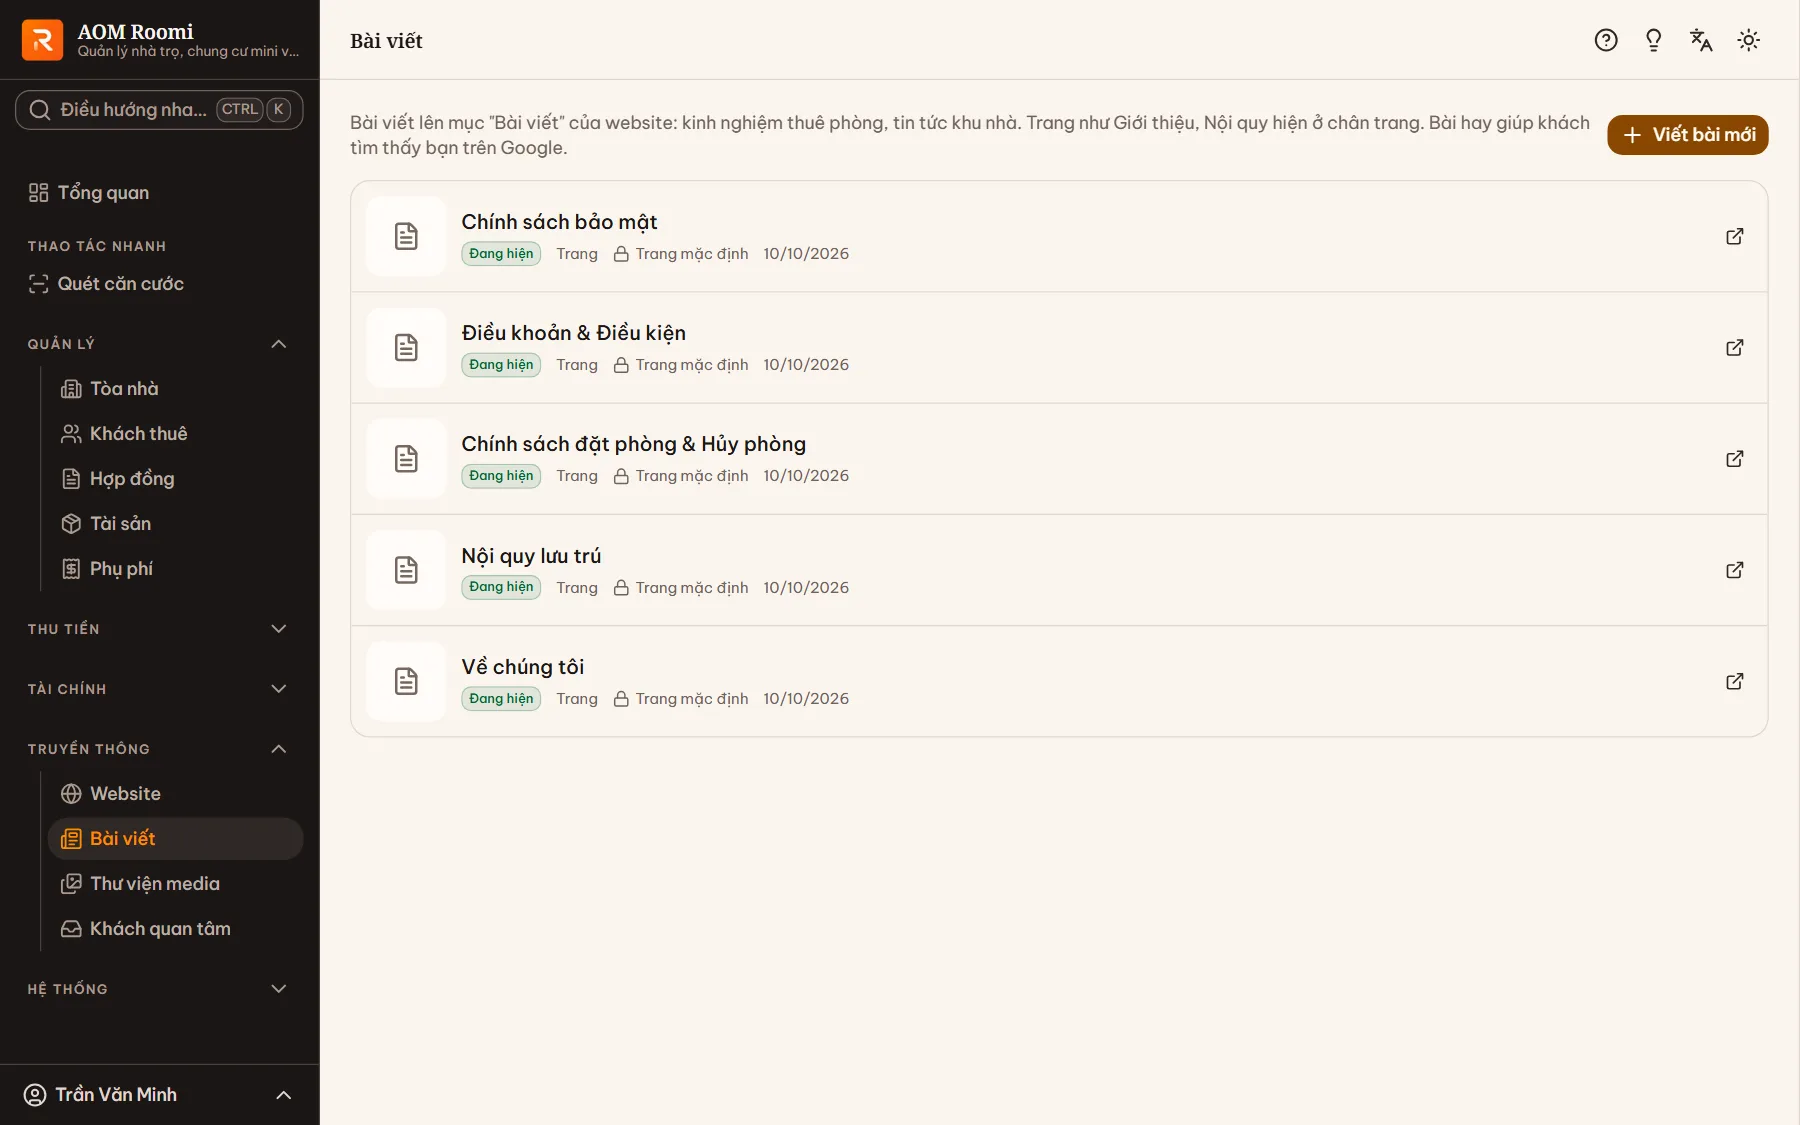Open Hợp đồng in sidebar
The width and height of the screenshot is (1800, 1125).
point(175,479)
